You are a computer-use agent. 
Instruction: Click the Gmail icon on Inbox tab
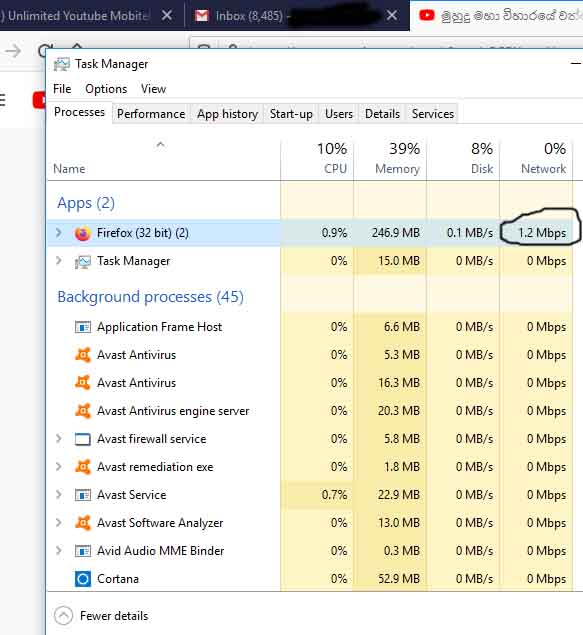tap(201, 15)
